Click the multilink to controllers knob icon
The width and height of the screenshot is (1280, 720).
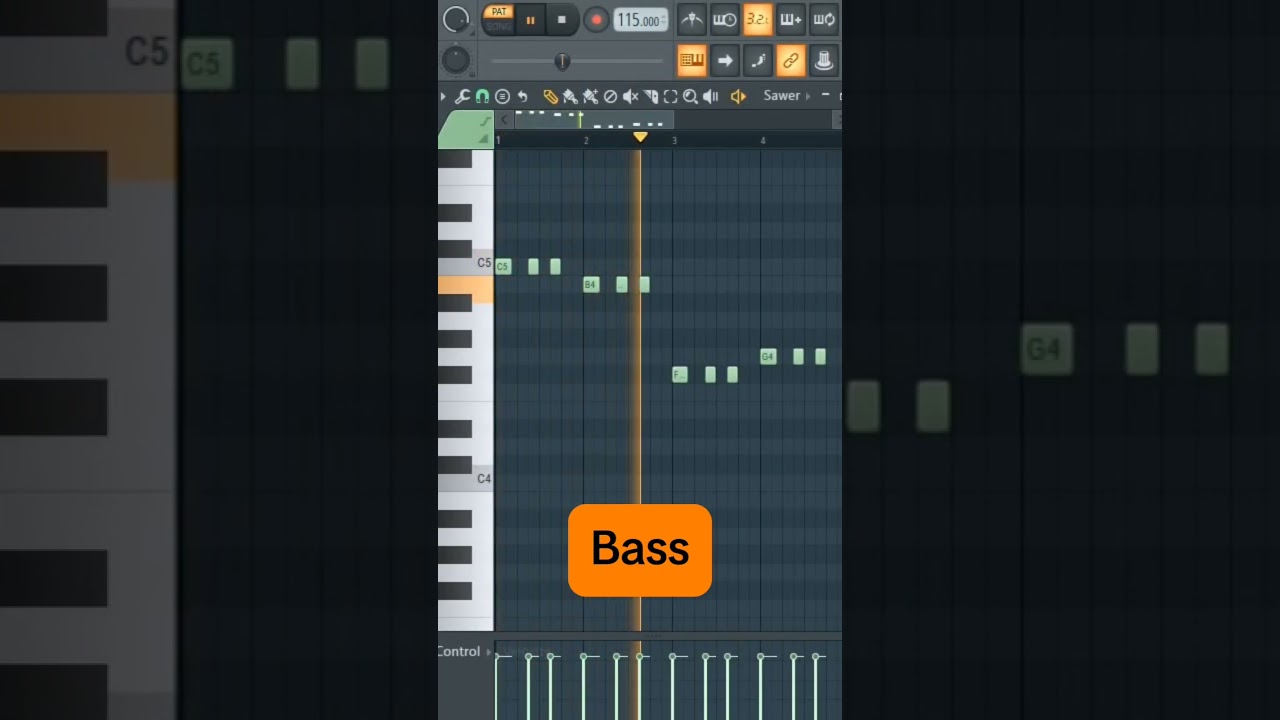[823, 60]
